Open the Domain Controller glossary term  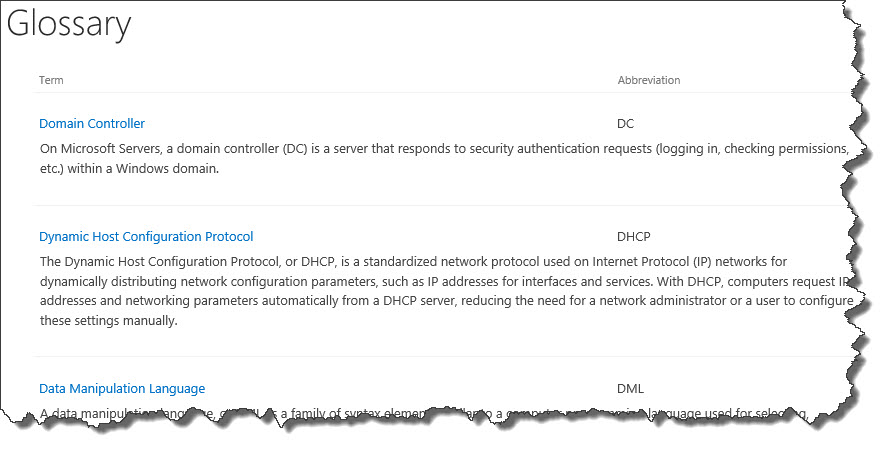coord(92,123)
